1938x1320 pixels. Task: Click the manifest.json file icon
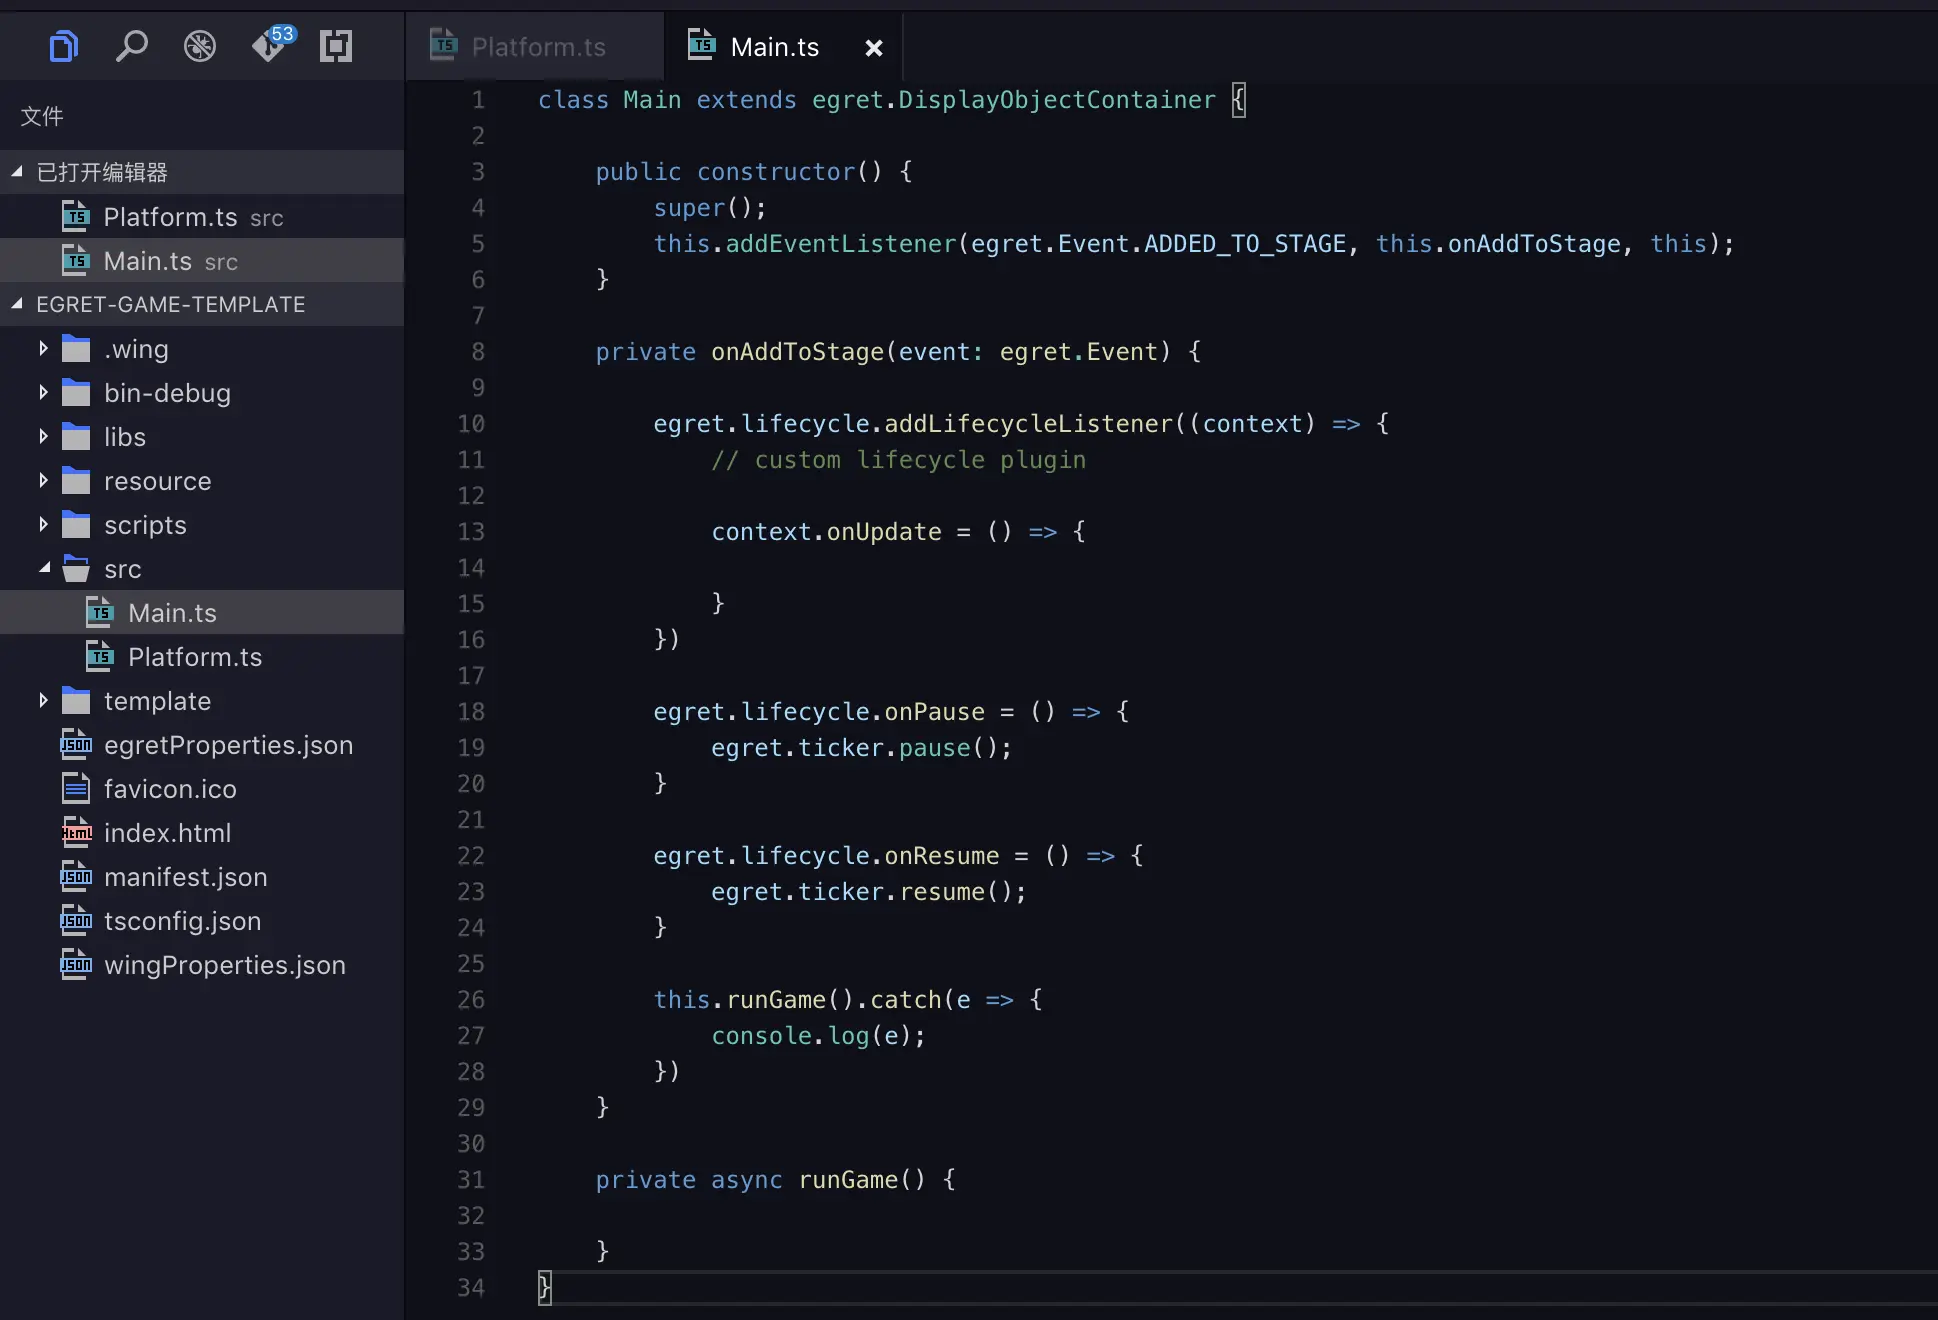(x=76, y=877)
